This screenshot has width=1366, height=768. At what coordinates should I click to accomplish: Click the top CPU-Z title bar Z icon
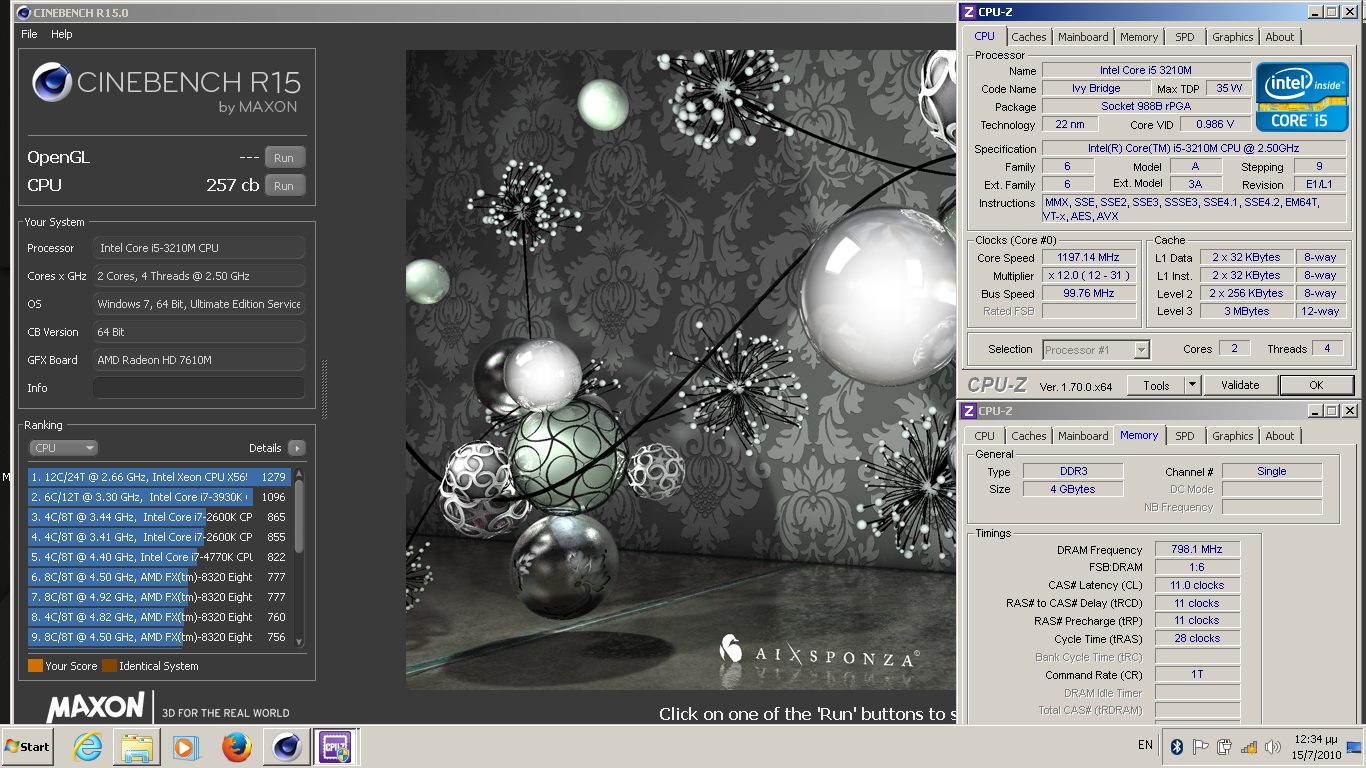[x=968, y=12]
